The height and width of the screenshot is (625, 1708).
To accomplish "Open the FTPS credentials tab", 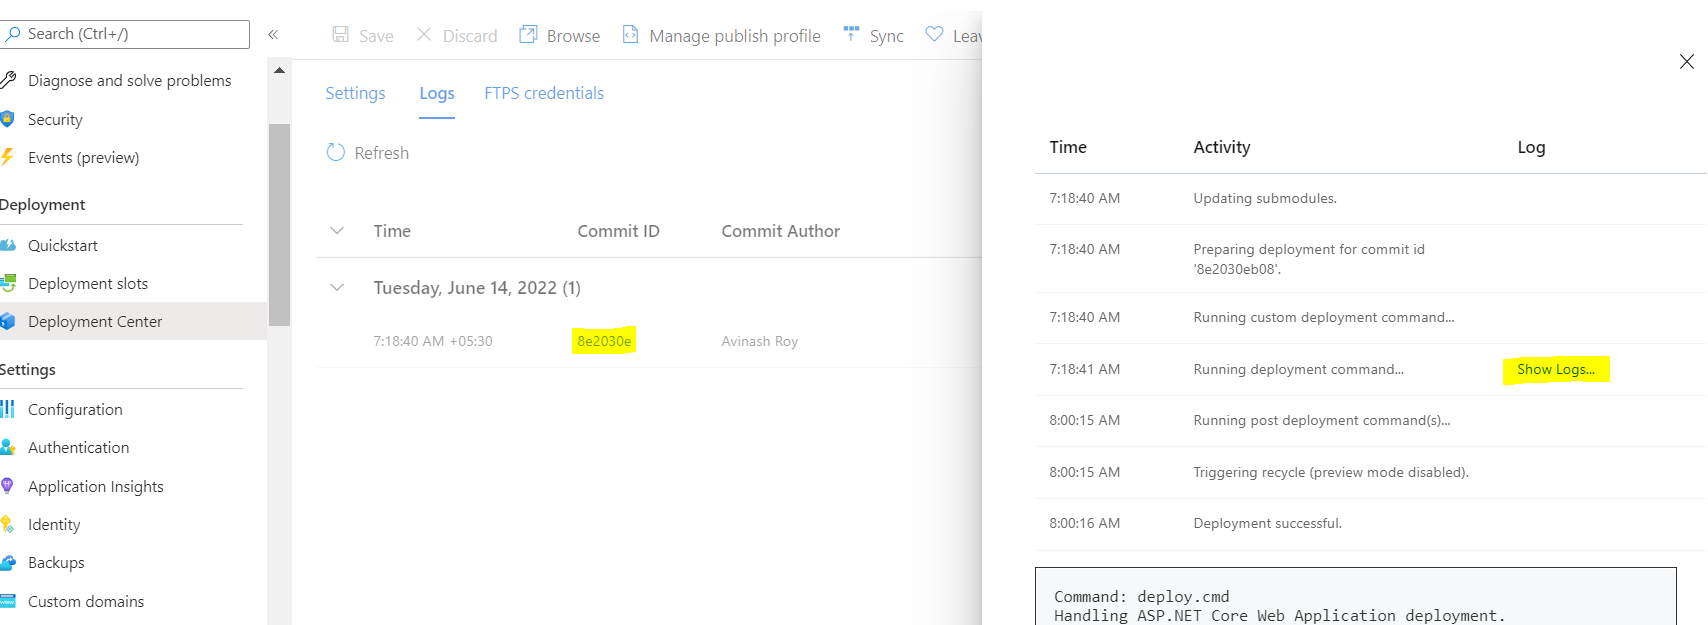I will (x=544, y=93).
